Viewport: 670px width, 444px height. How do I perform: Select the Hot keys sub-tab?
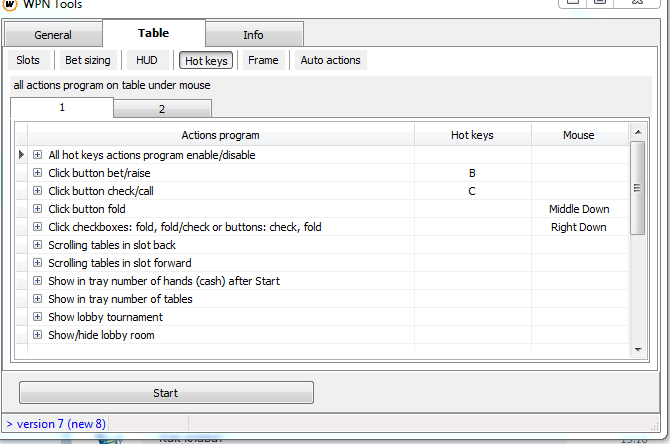tap(206, 61)
